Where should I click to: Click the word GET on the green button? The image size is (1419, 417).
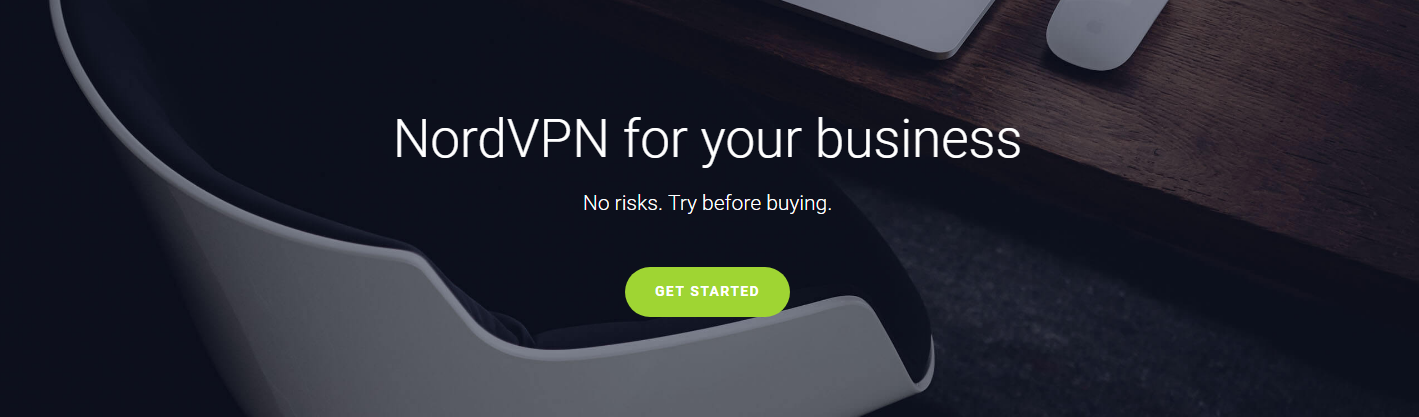(x=669, y=292)
